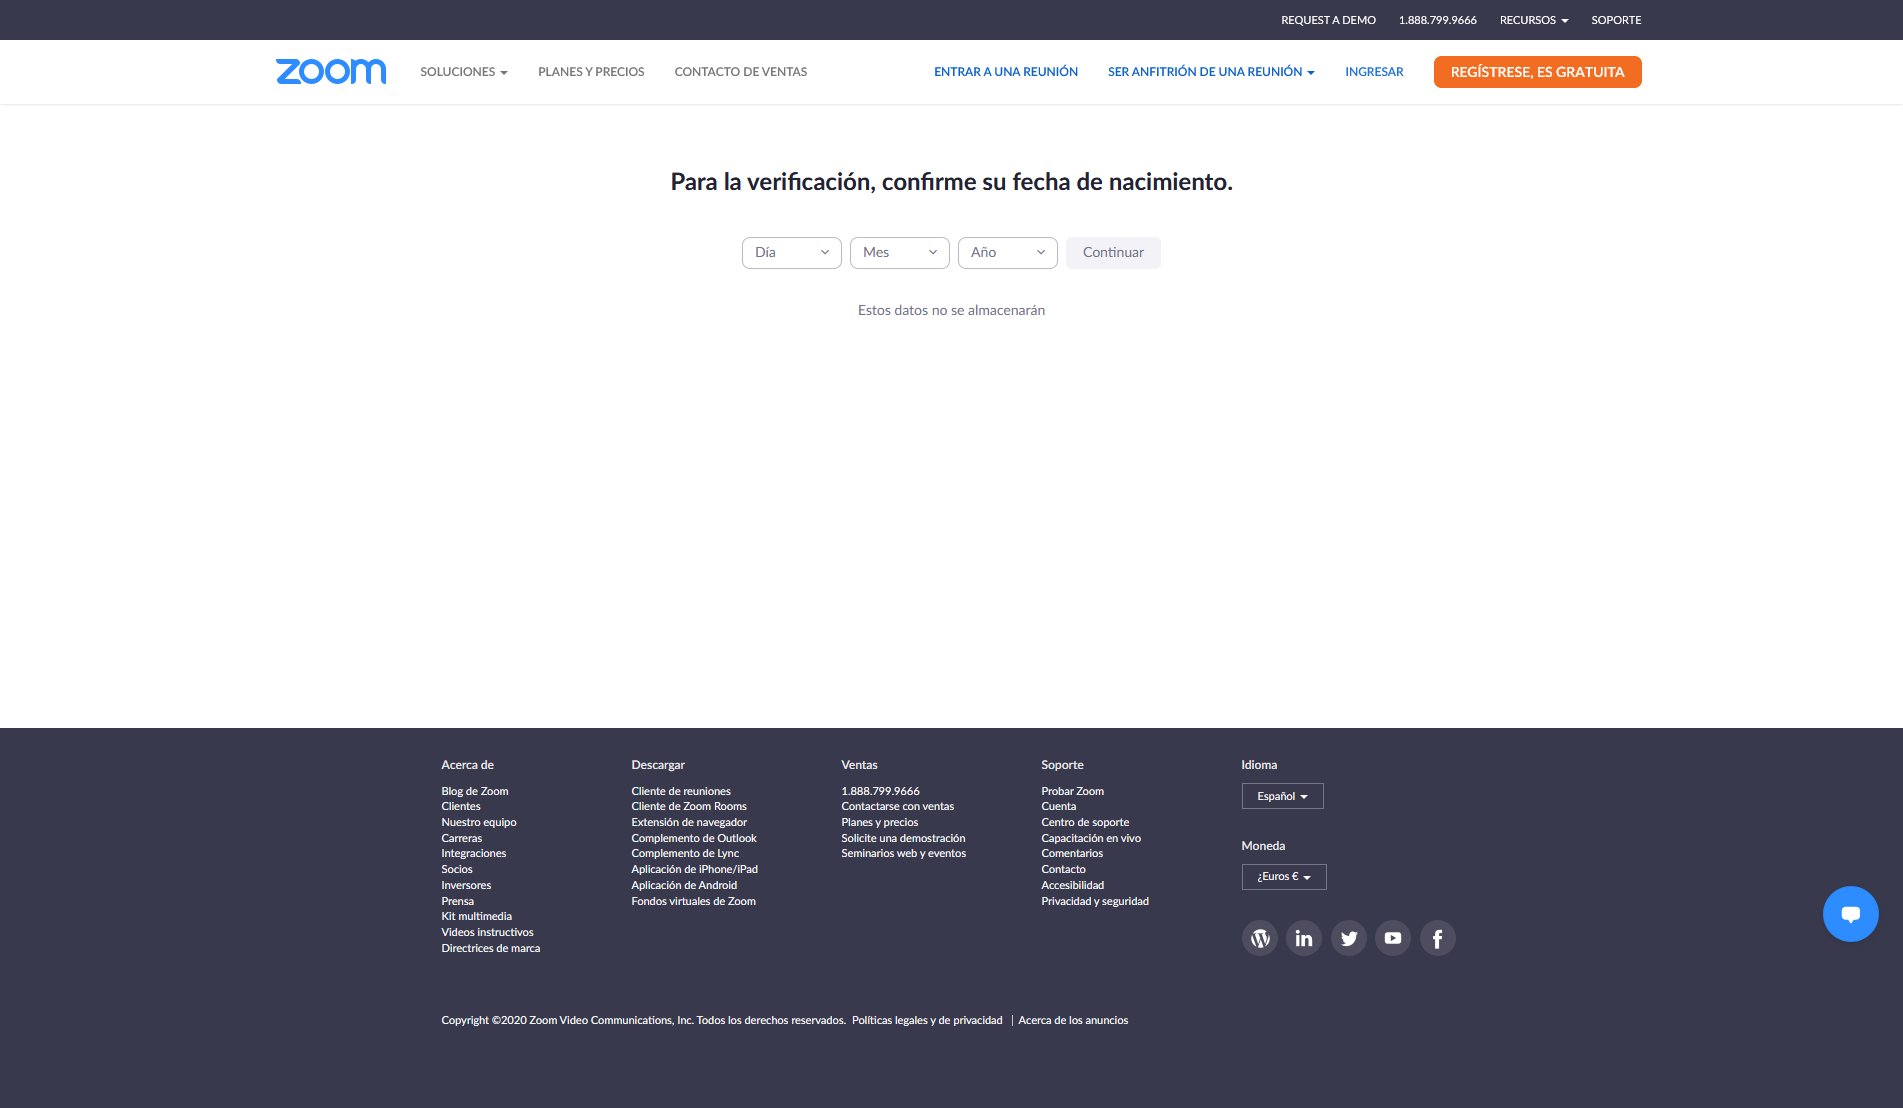Open Probar Zoom footer link
Screen dimensions: 1903x1108
1073,791
